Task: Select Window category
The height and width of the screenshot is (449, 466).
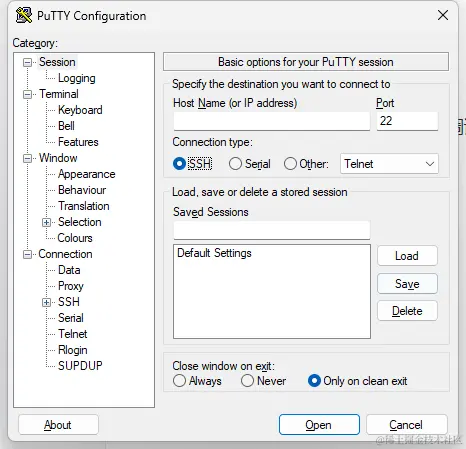Action: pyautogui.click(x=58, y=158)
